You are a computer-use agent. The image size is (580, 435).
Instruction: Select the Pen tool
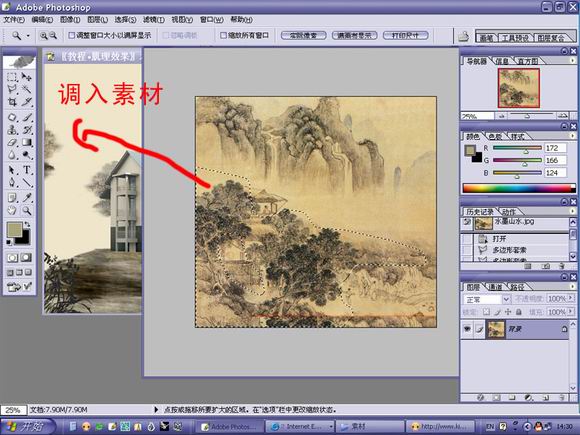[12, 183]
